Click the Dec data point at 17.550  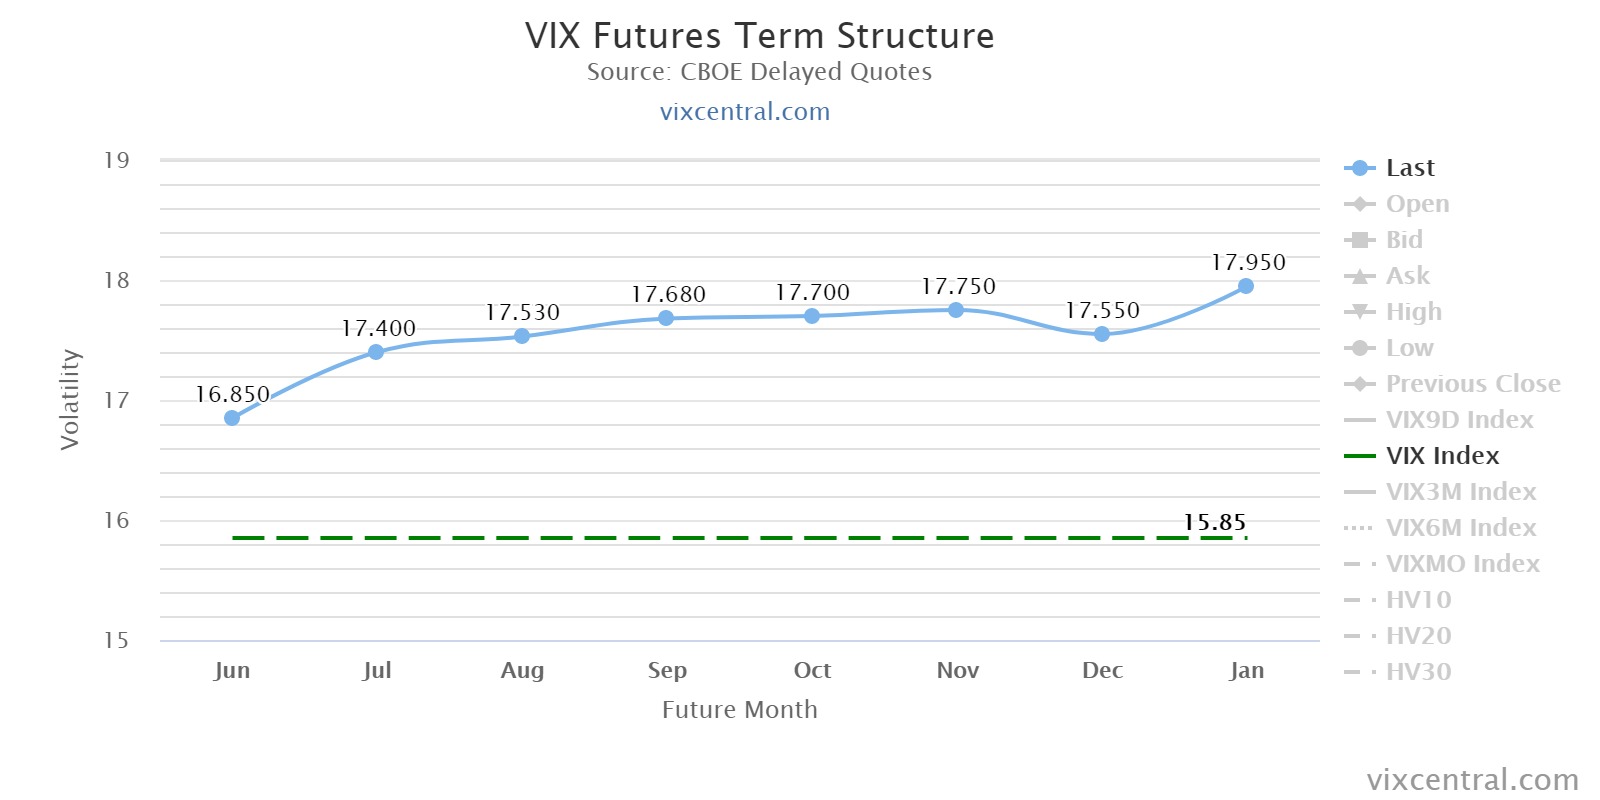coord(1102,334)
